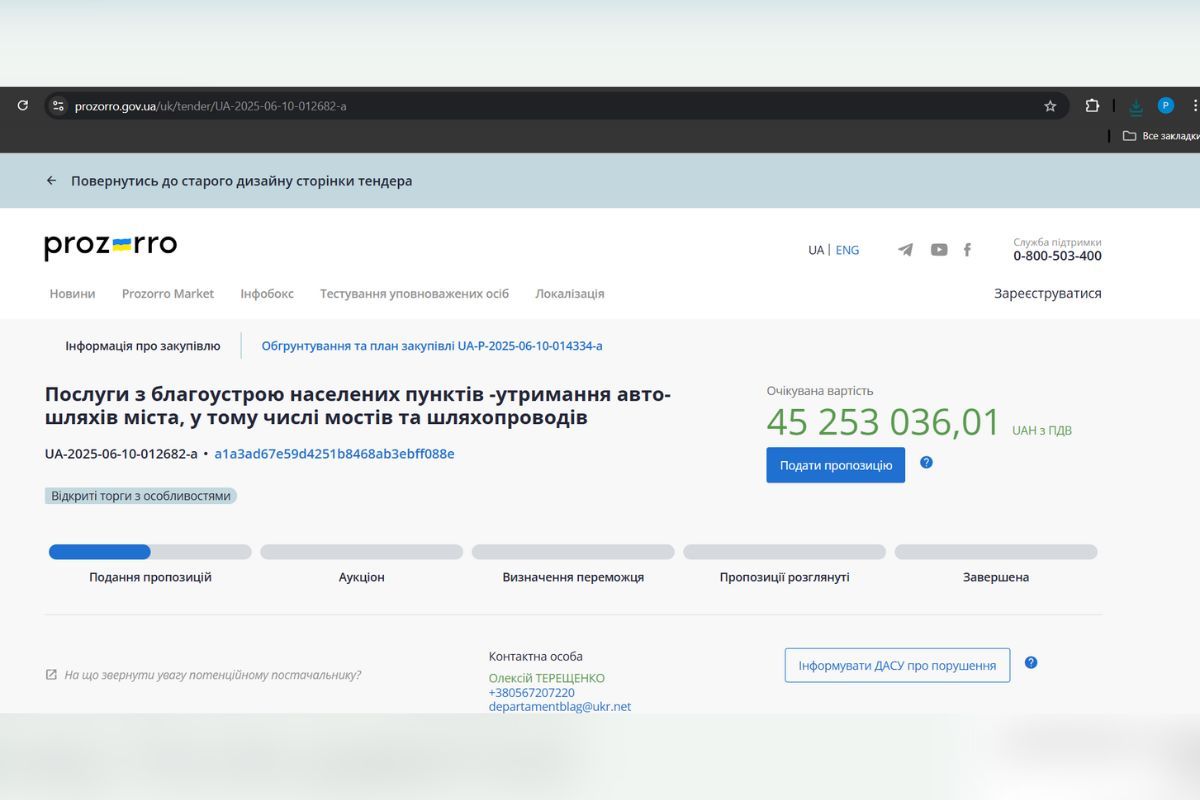This screenshot has width=1200, height=800.
Task: Open the Зареєструватися link
Action: [1046, 293]
